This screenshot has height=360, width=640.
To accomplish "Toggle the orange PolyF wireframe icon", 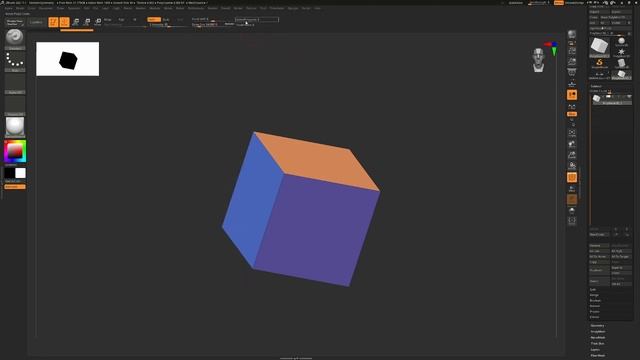I will 572,177.
